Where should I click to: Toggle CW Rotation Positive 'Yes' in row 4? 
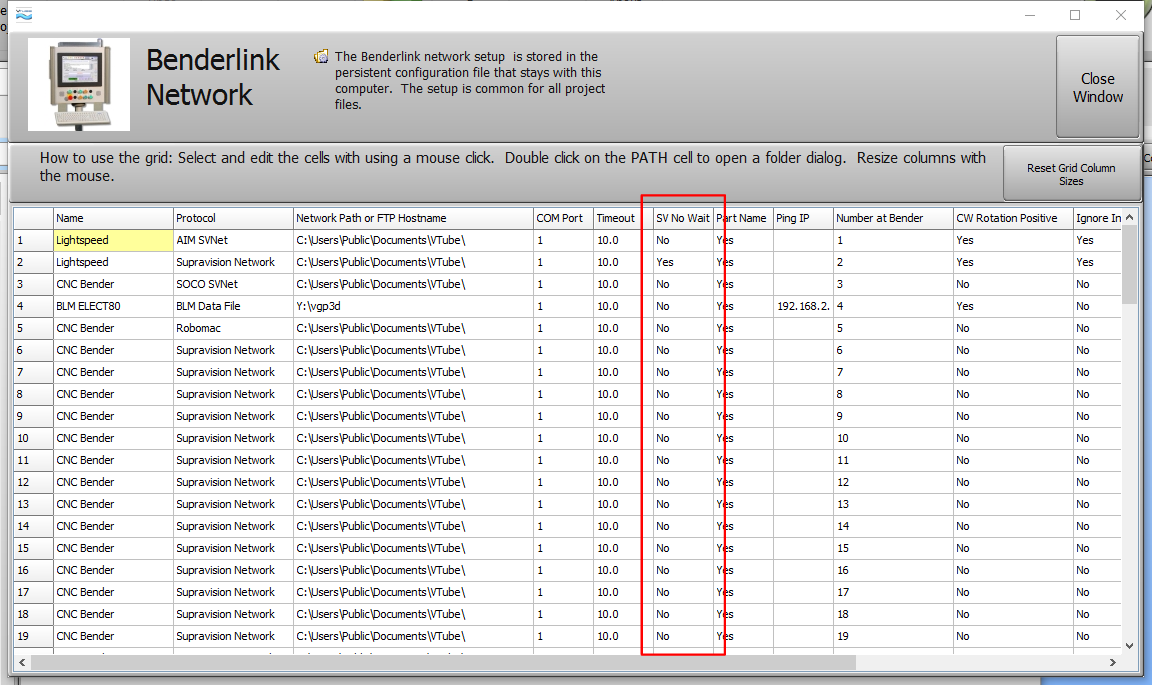point(1012,306)
